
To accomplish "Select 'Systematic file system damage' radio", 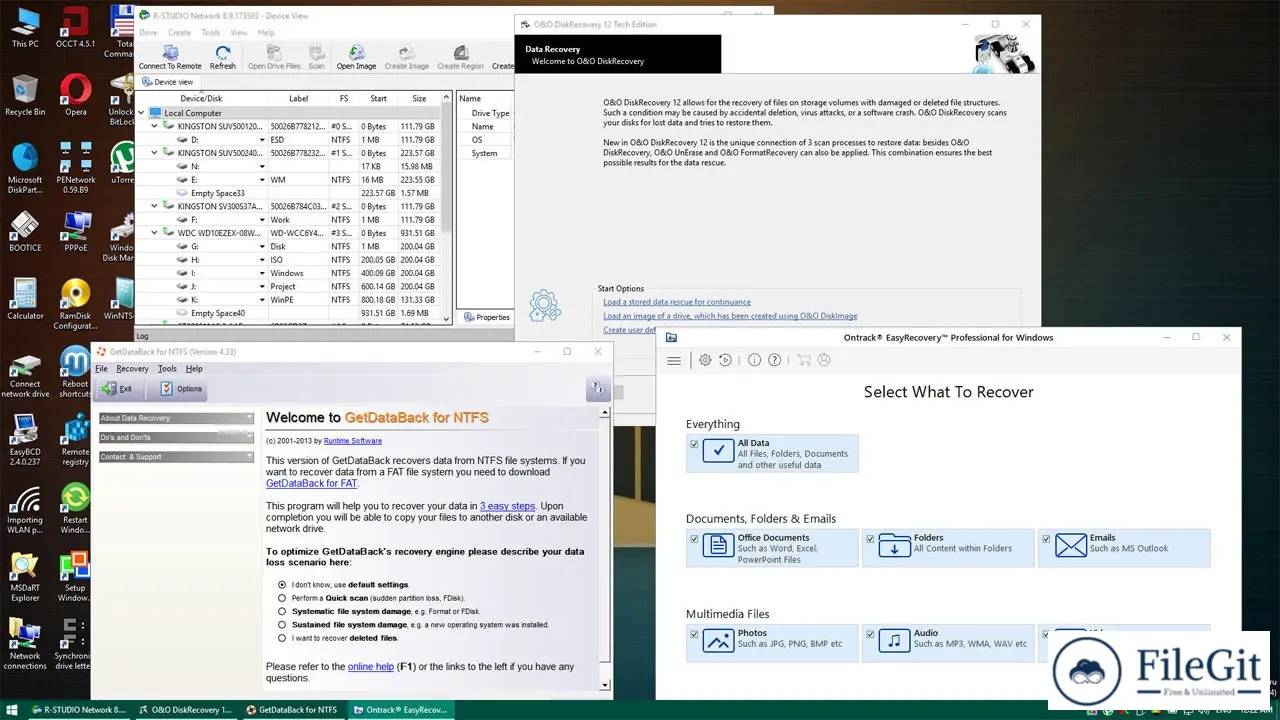I will tap(282, 611).
